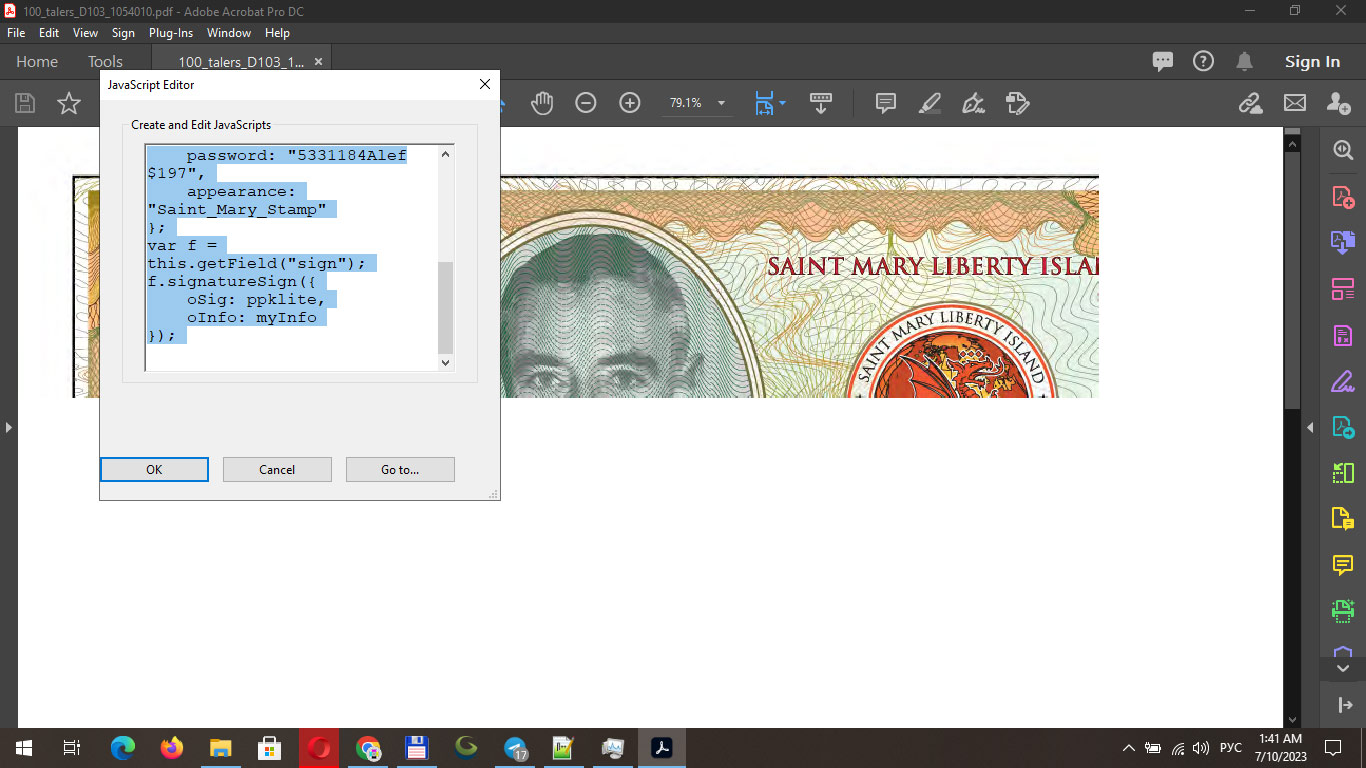Open the Create PDF tool in sidebar
This screenshot has width=1366, height=768.
pos(1343,196)
